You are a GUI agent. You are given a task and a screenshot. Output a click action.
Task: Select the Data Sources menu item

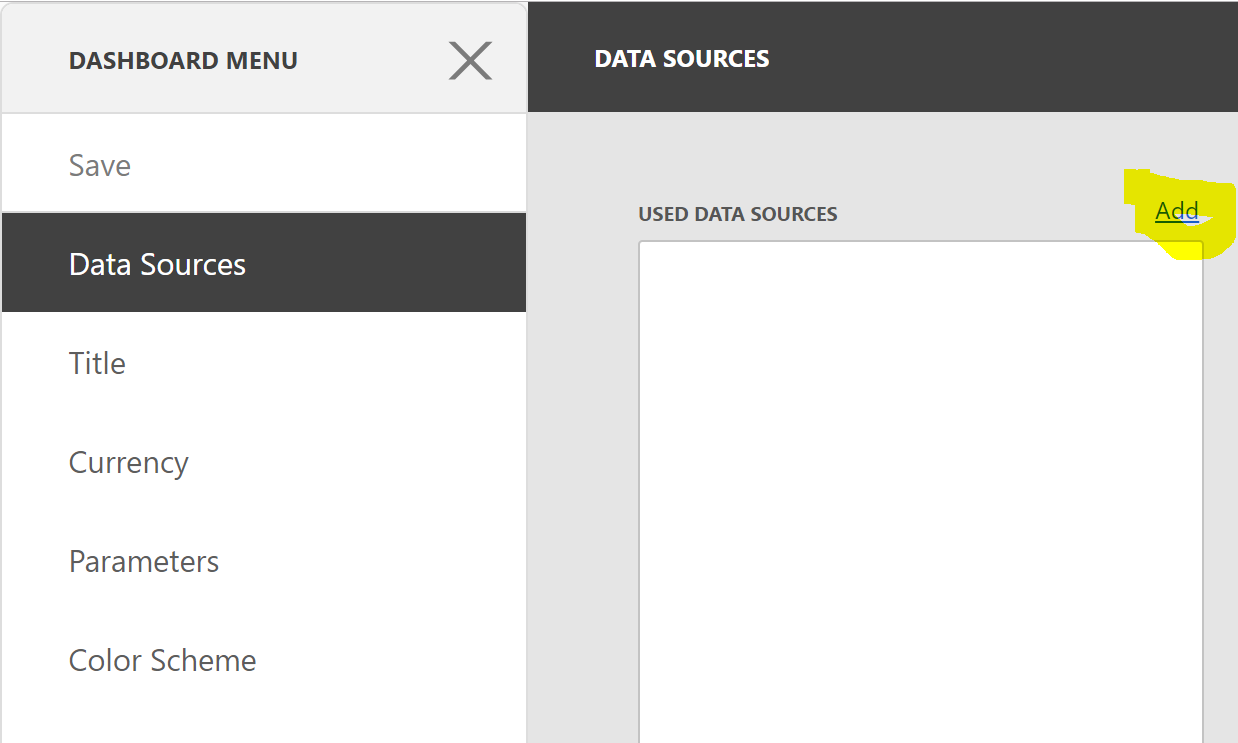coord(158,265)
